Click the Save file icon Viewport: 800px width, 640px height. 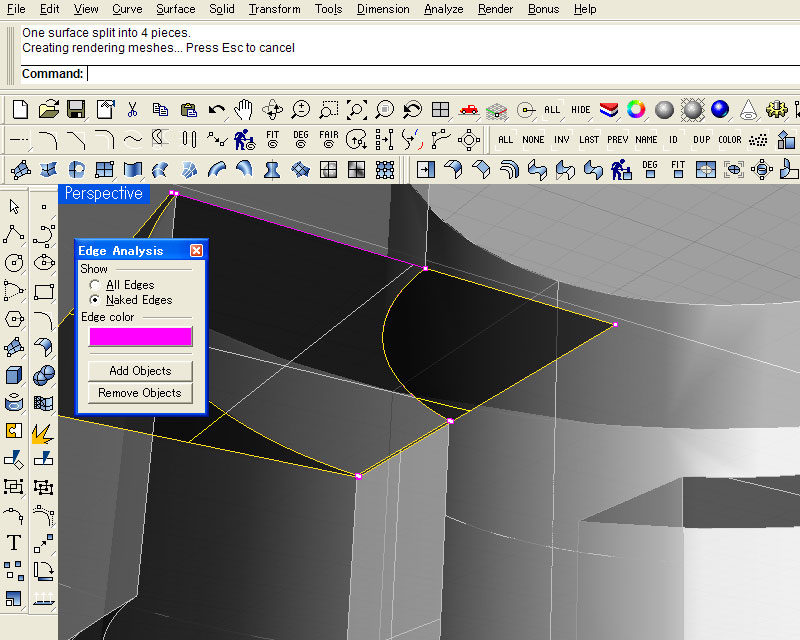tap(76, 109)
